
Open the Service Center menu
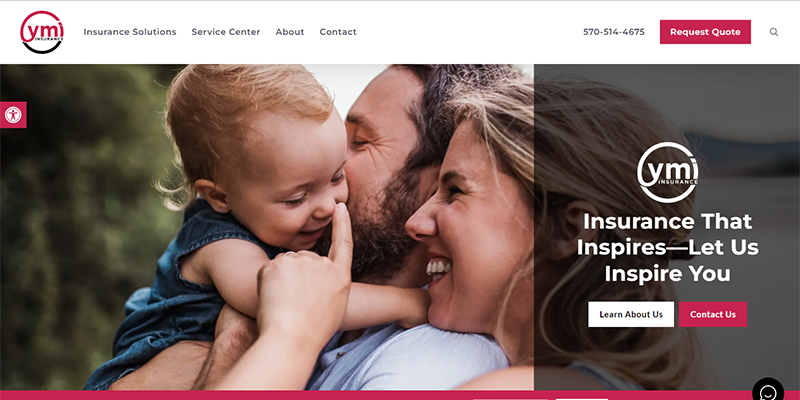point(226,32)
